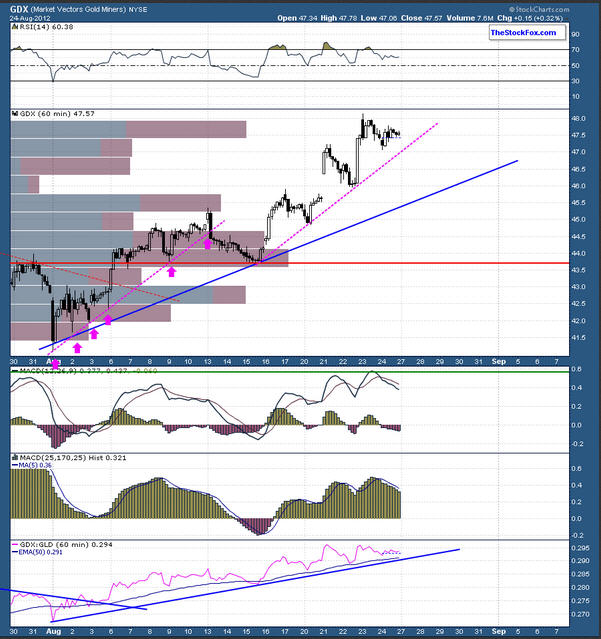Click the topmost volume-by-price bar near 47.5
This screenshot has width=601, height=639.
pos(128,129)
